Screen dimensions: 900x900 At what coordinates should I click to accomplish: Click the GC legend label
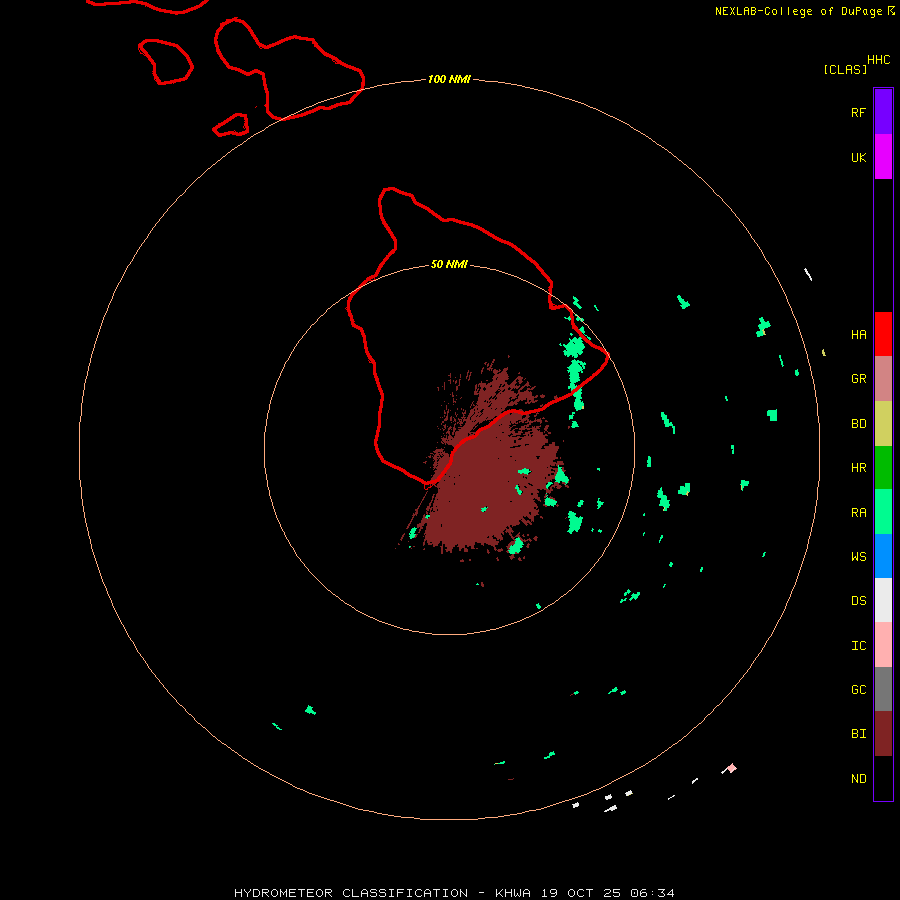(858, 690)
